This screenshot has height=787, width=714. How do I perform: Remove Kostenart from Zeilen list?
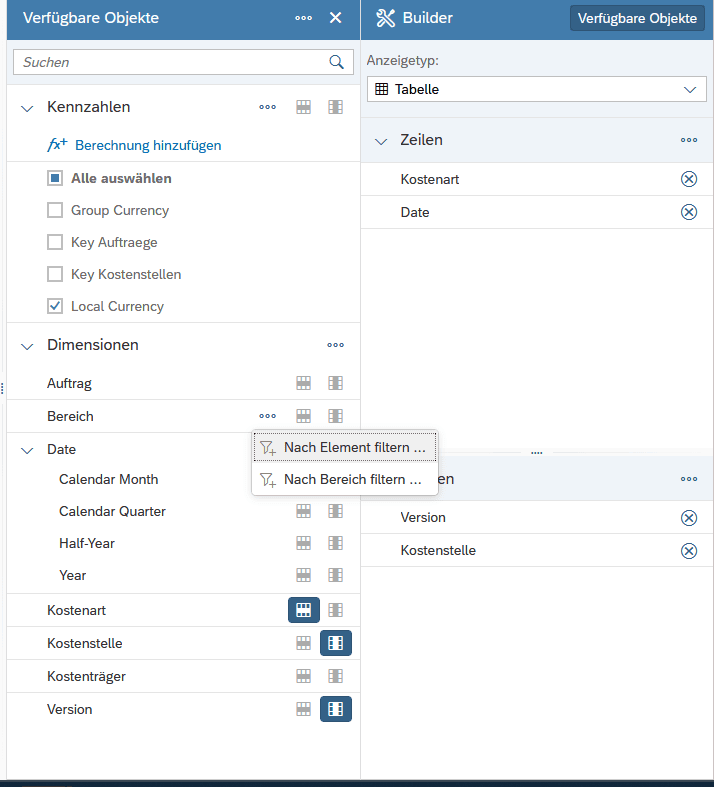[688, 179]
